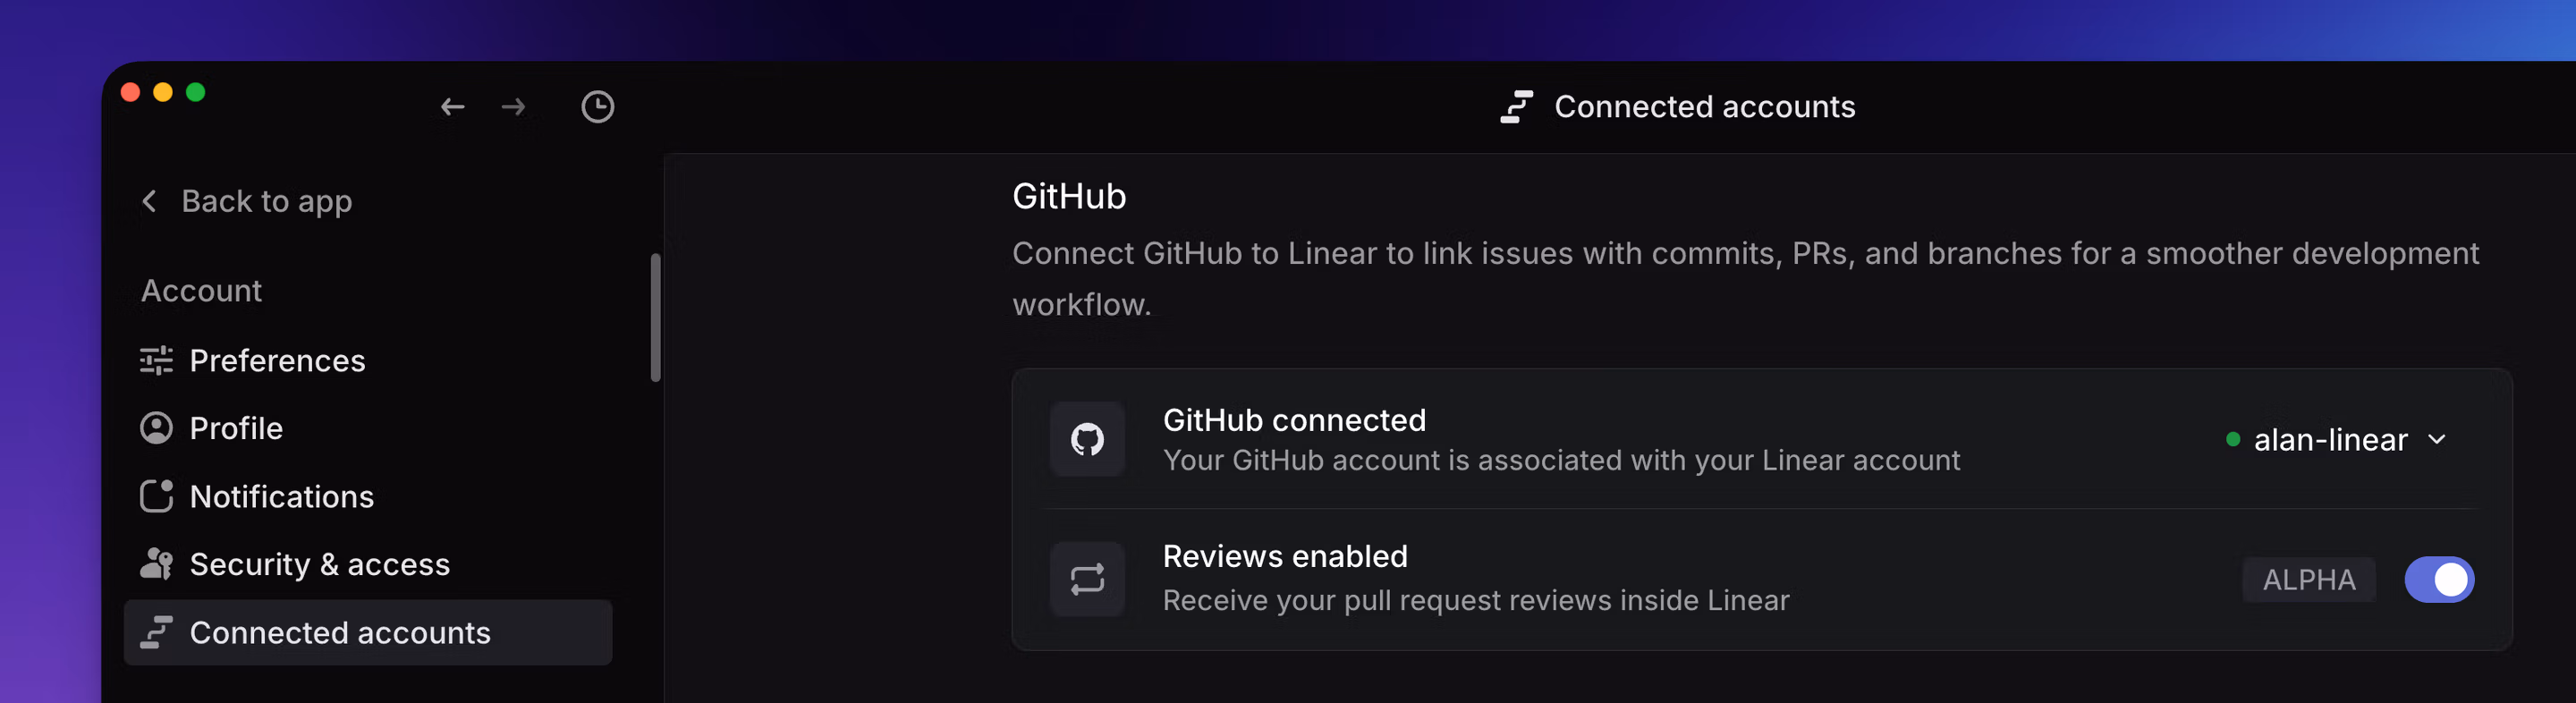Click the Back to app chevron
The width and height of the screenshot is (2576, 703).
[x=149, y=201]
